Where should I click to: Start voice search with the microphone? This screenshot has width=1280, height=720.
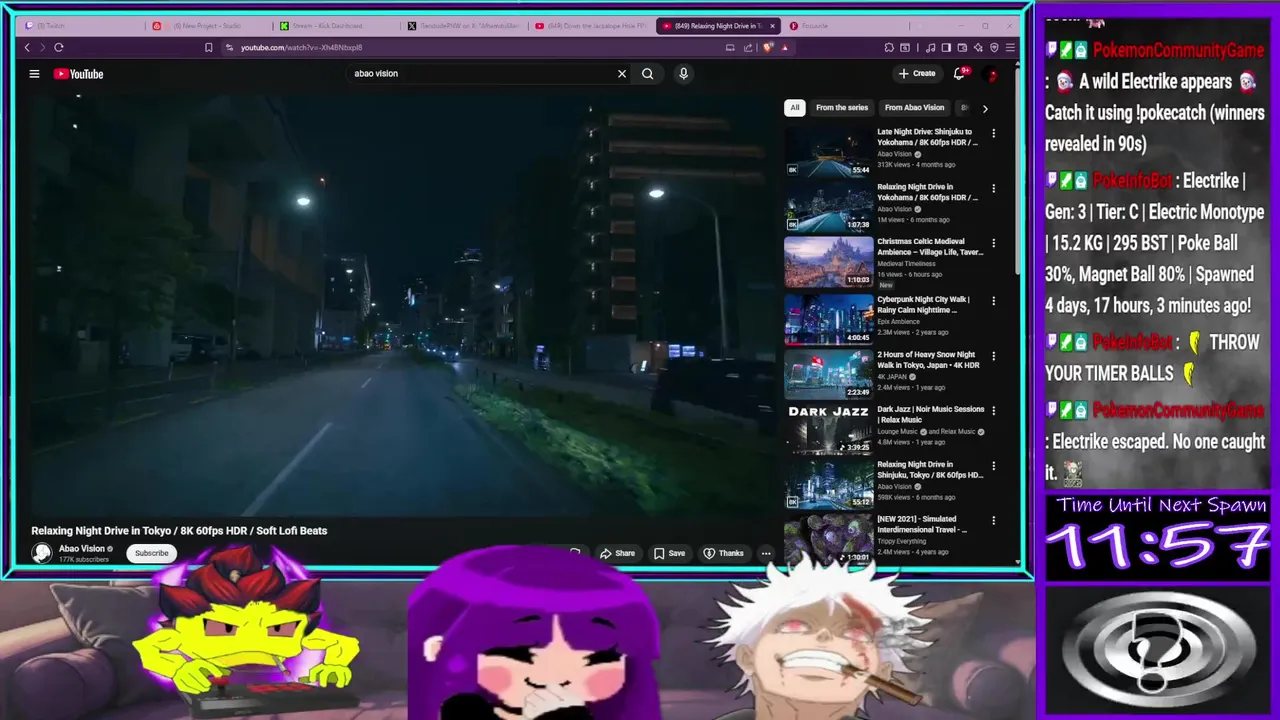684,74
